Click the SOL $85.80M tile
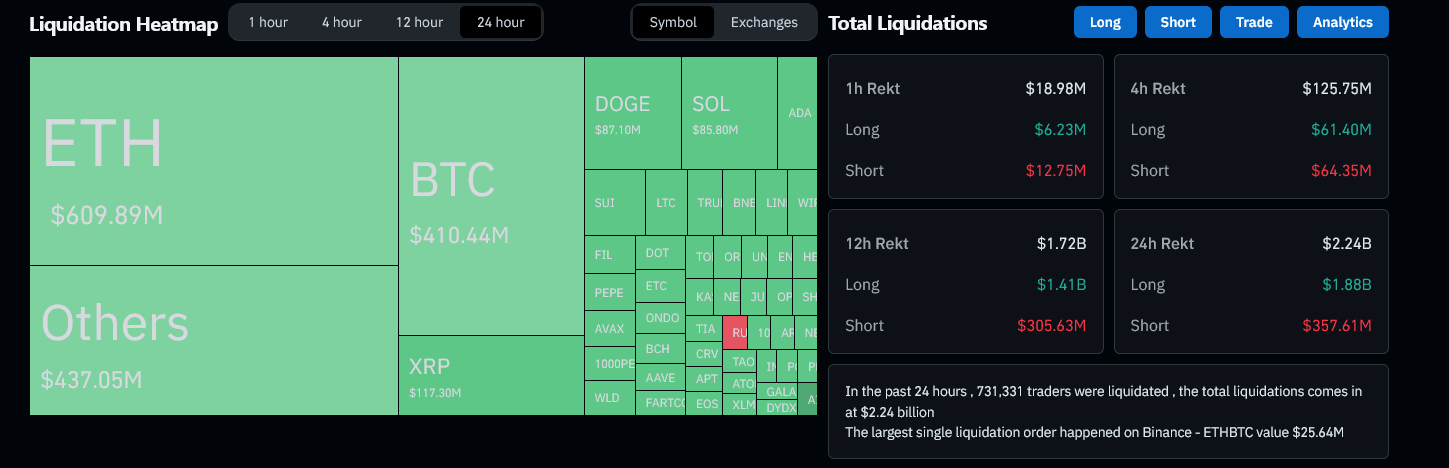1449x468 pixels. 729,113
